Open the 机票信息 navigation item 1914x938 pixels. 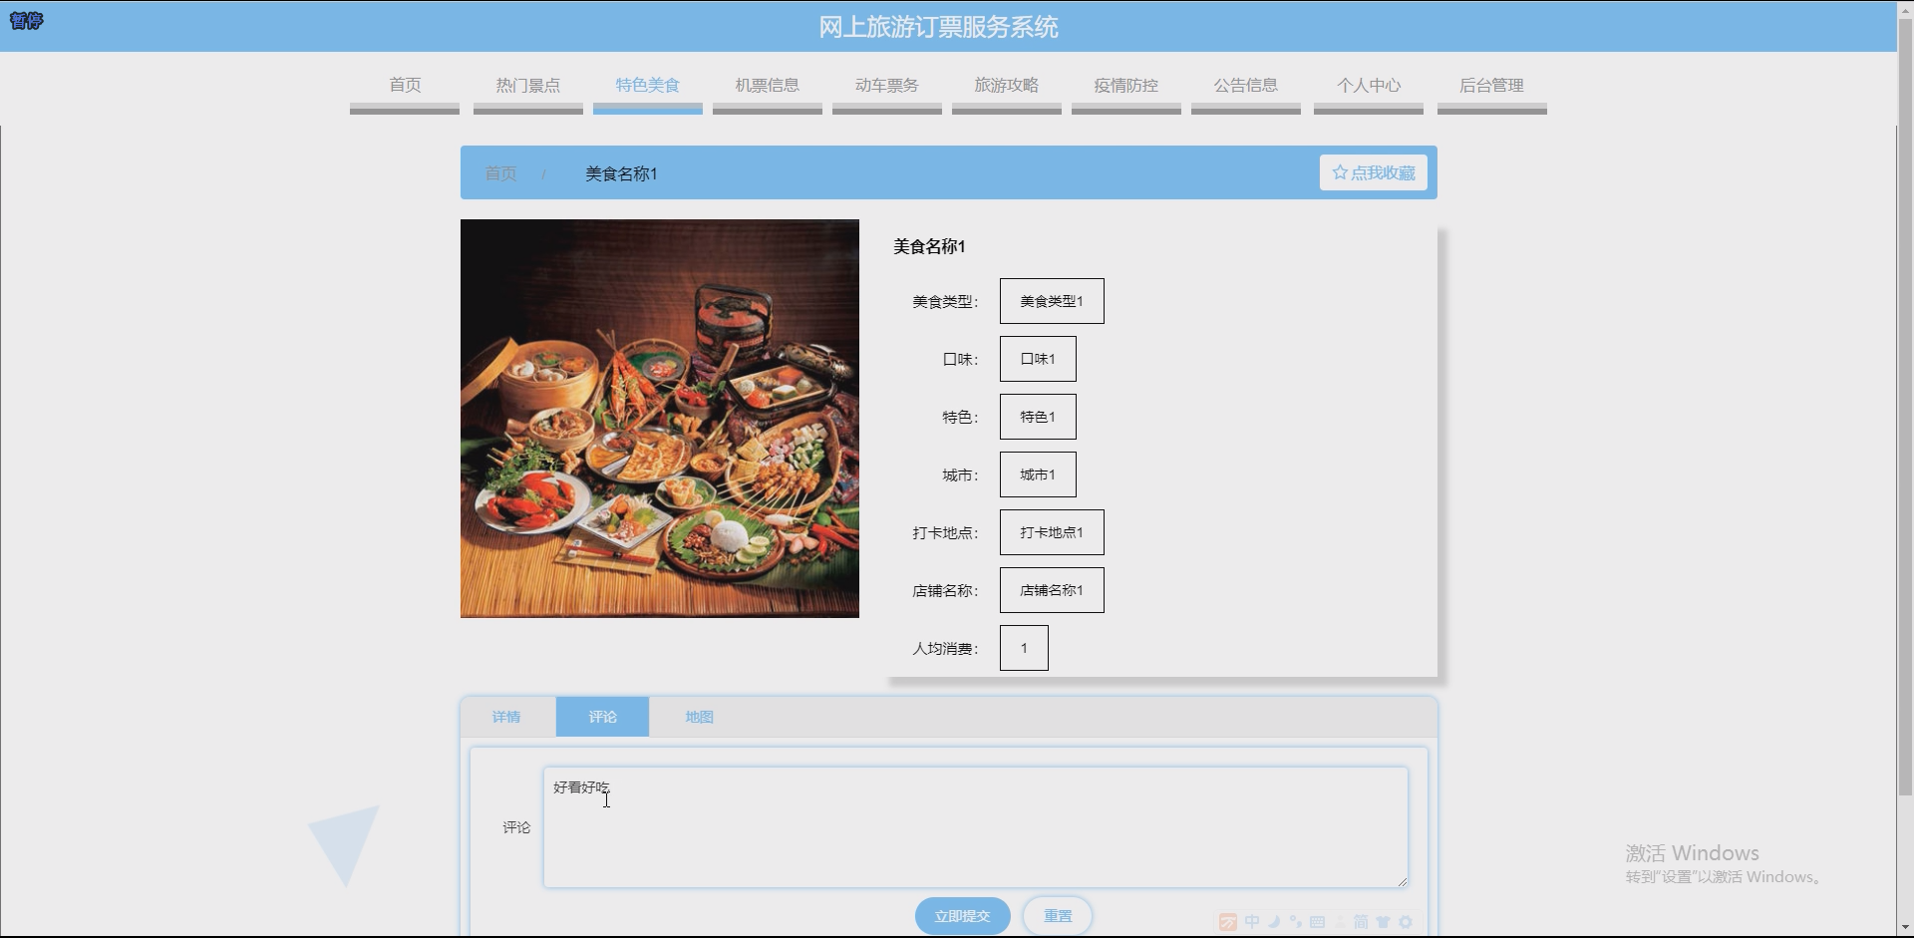click(767, 85)
